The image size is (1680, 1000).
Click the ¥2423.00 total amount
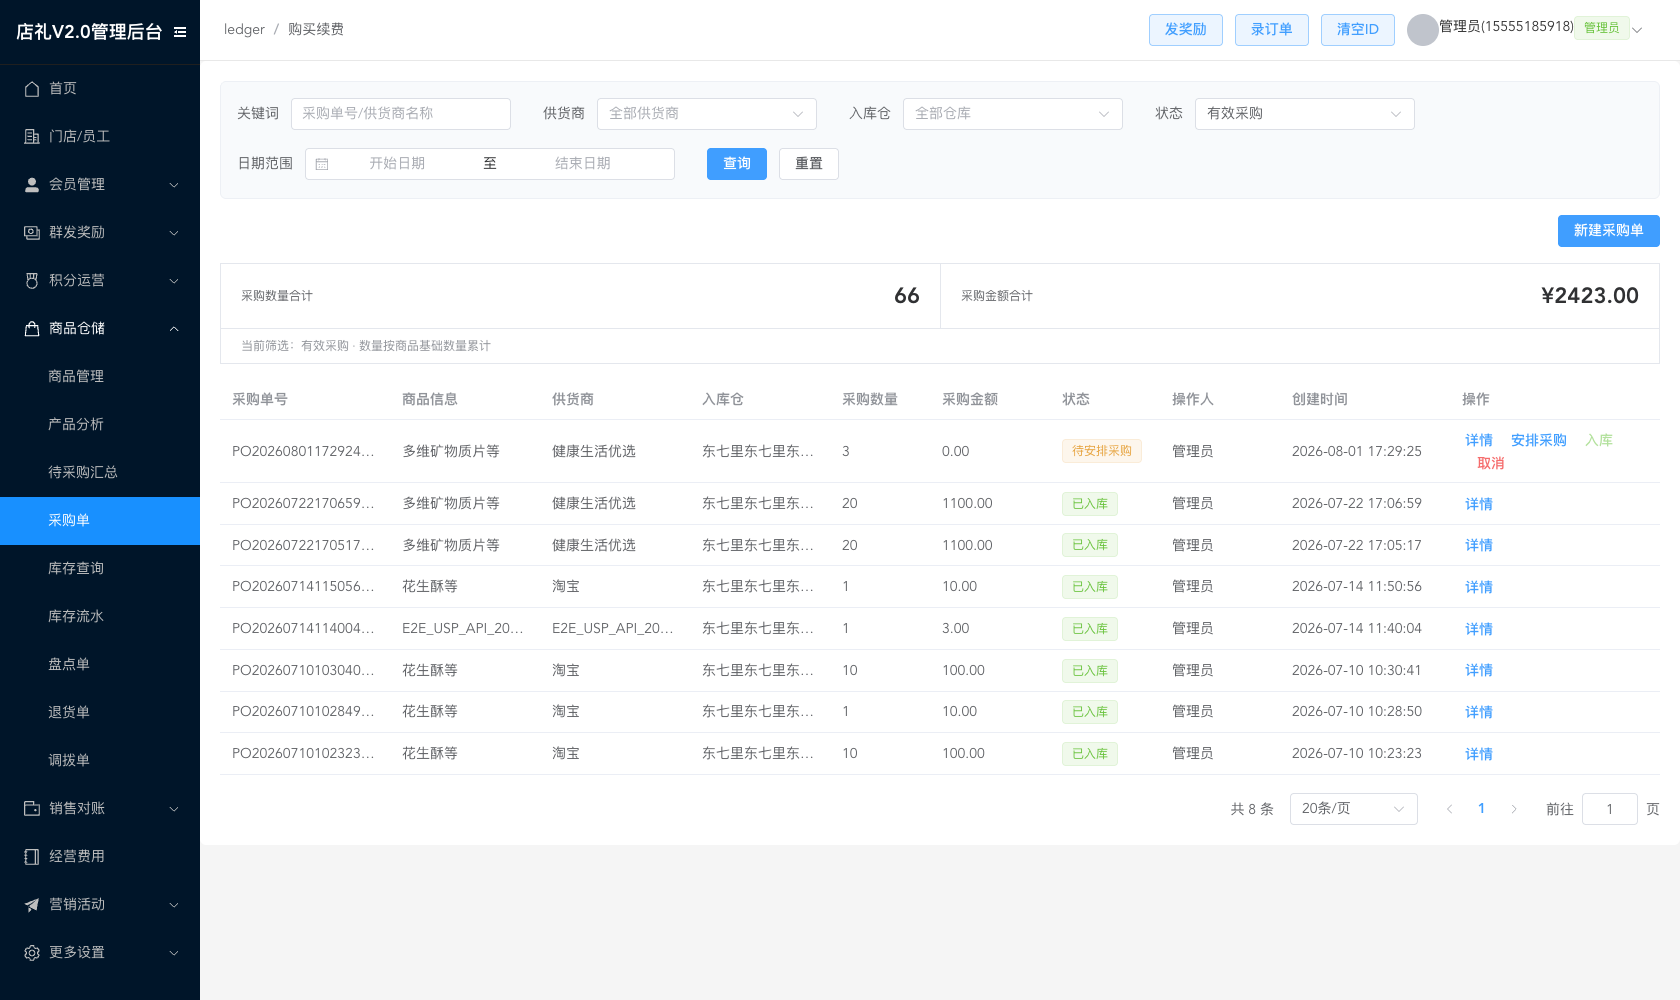point(1590,296)
